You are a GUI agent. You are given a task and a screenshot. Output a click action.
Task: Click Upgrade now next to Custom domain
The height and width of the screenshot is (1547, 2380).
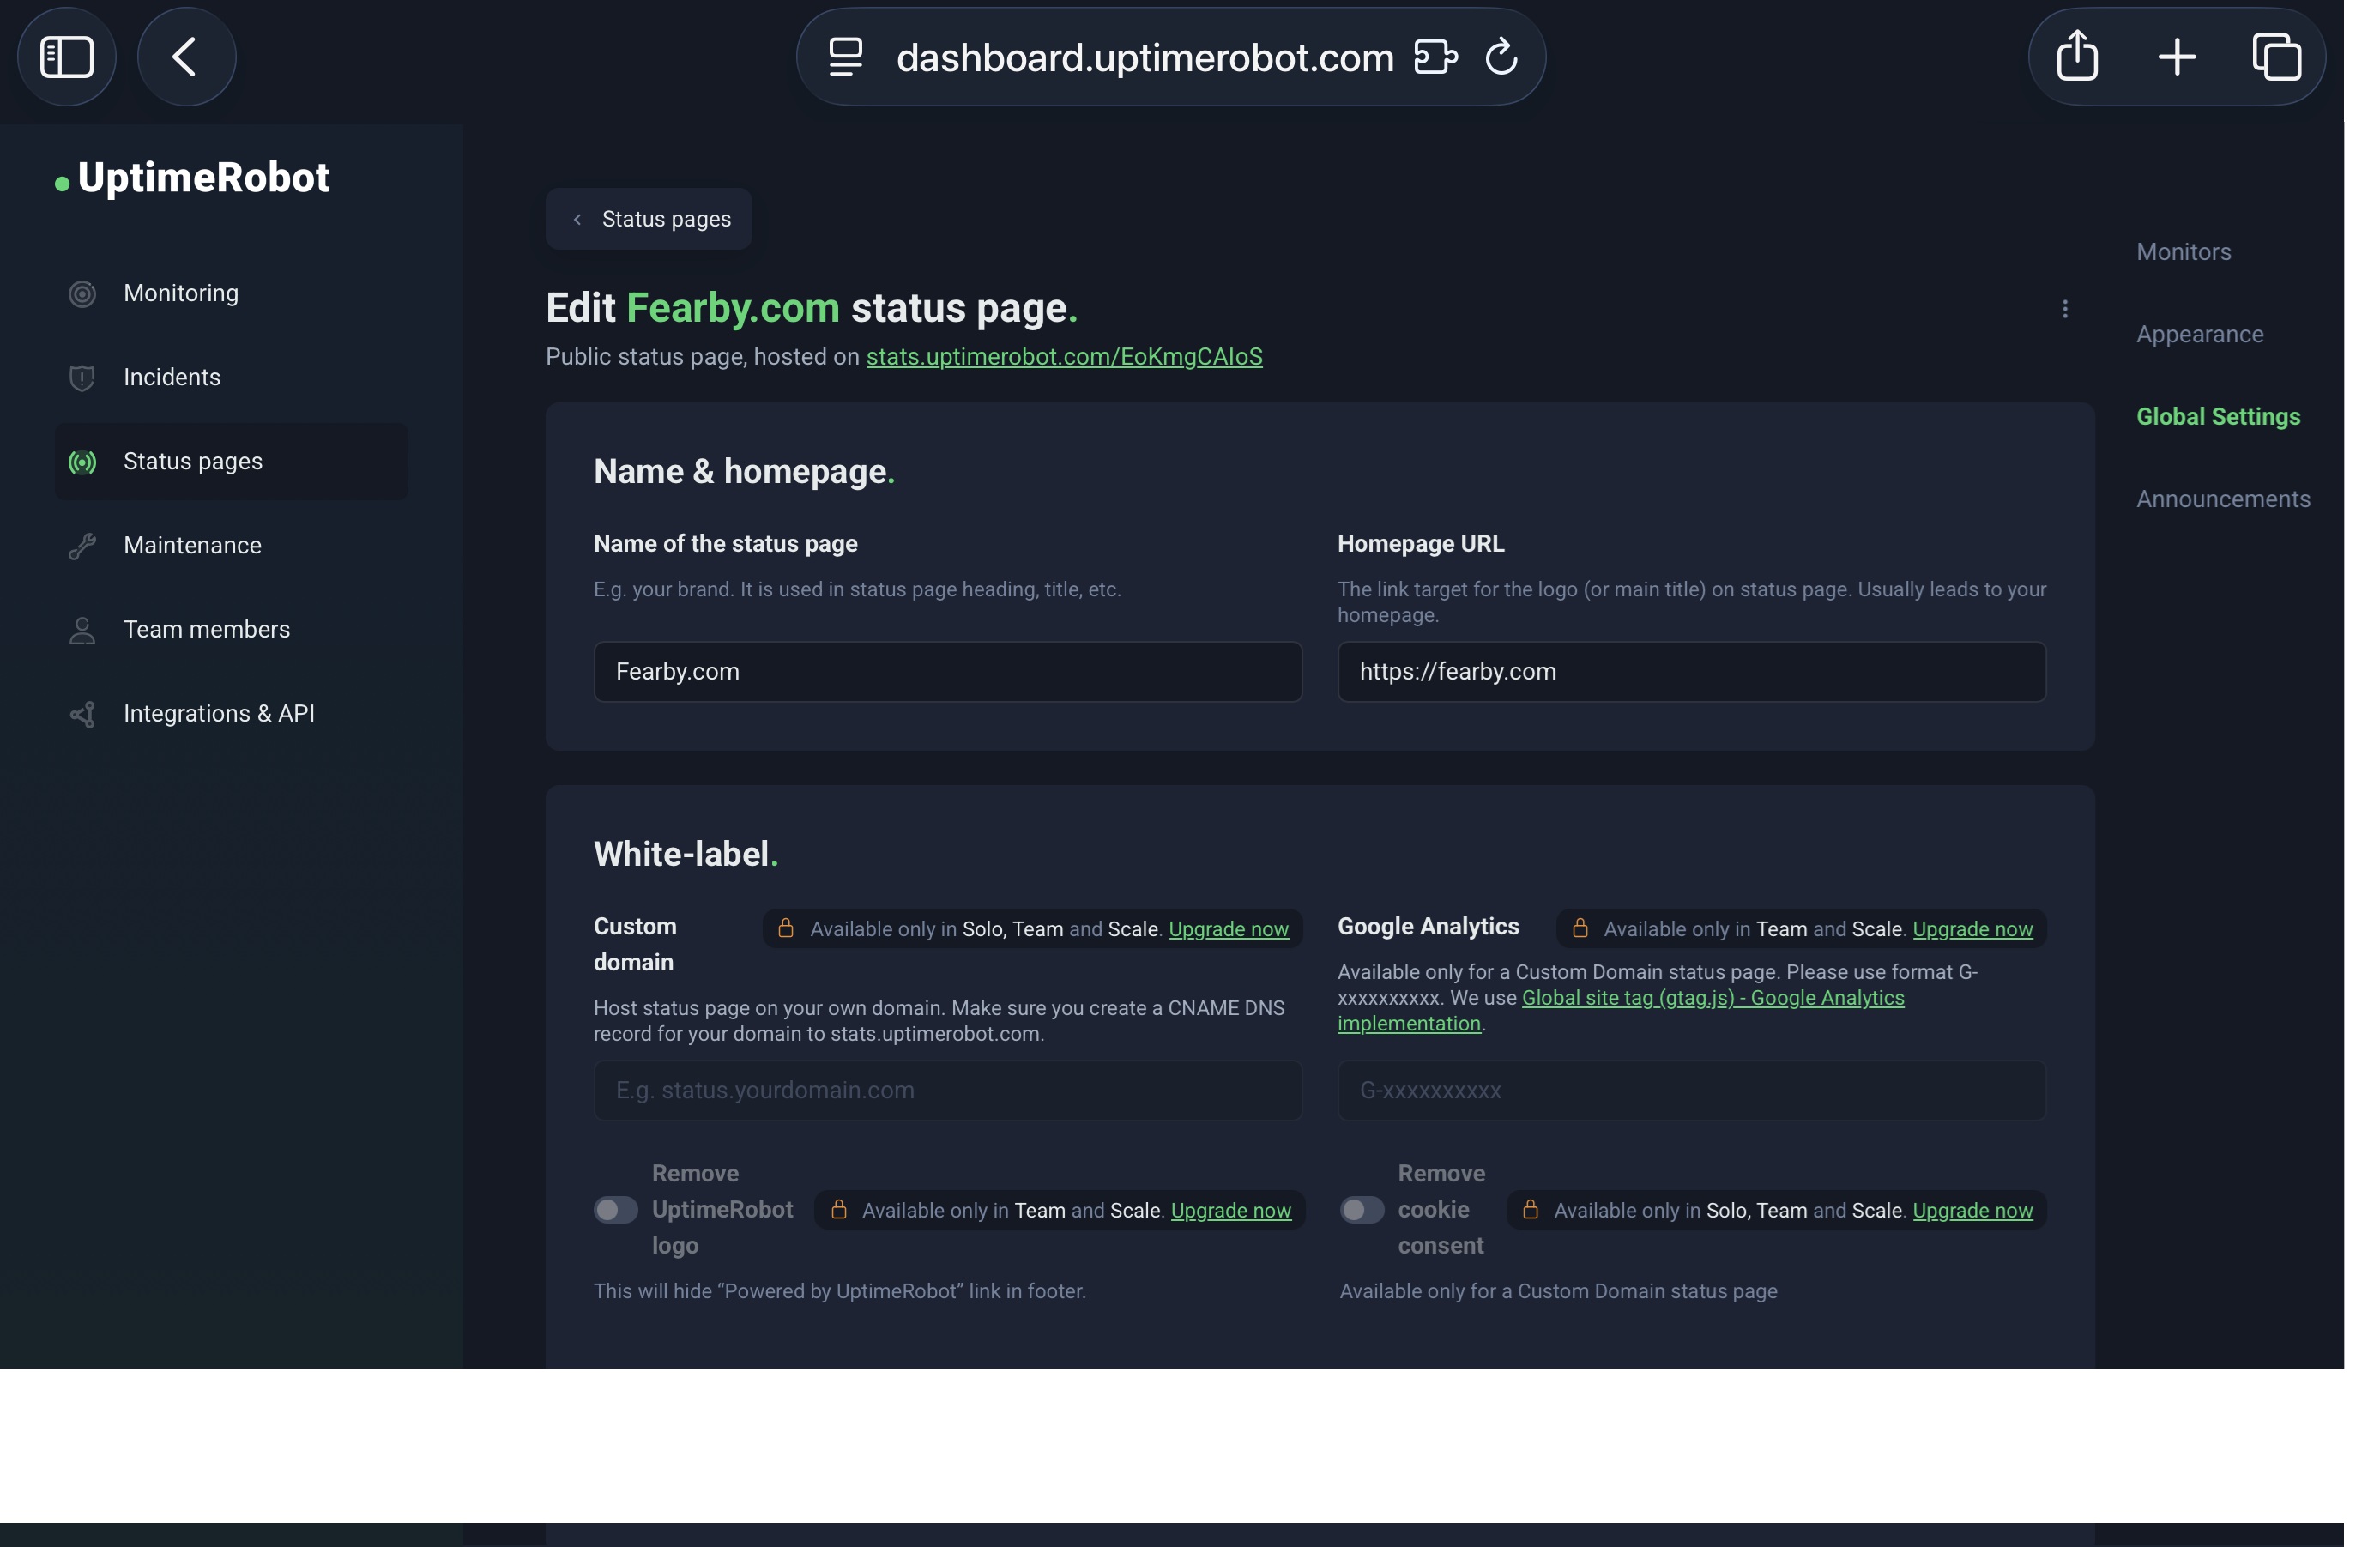click(x=1228, y=929)
